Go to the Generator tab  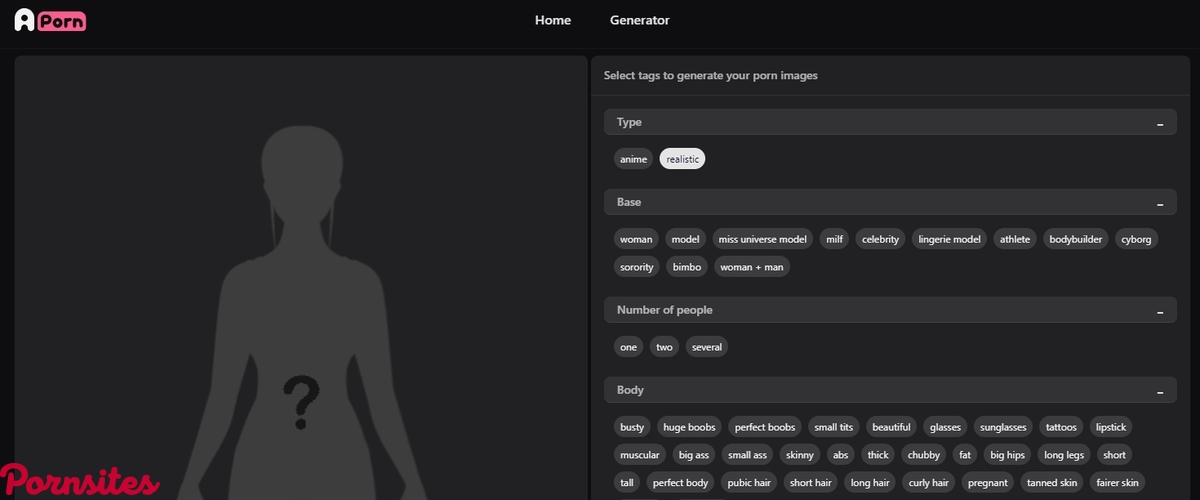click(640, 20)
